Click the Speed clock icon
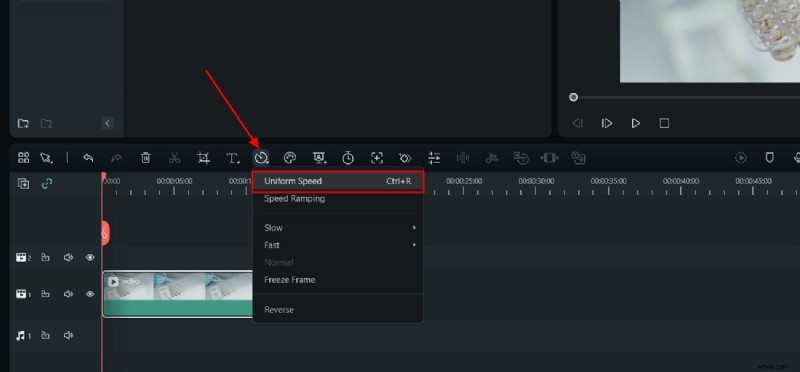This screenshot has width=800, height=372. (262, 158)
